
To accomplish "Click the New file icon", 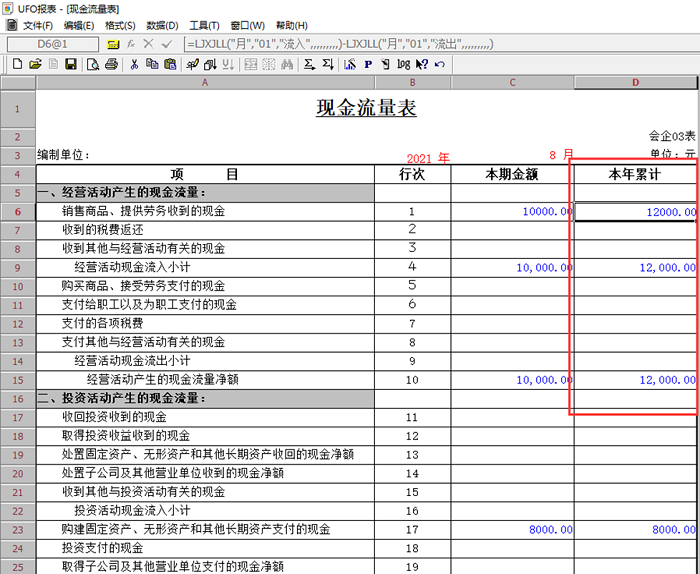I will click(x=17, y=64).
